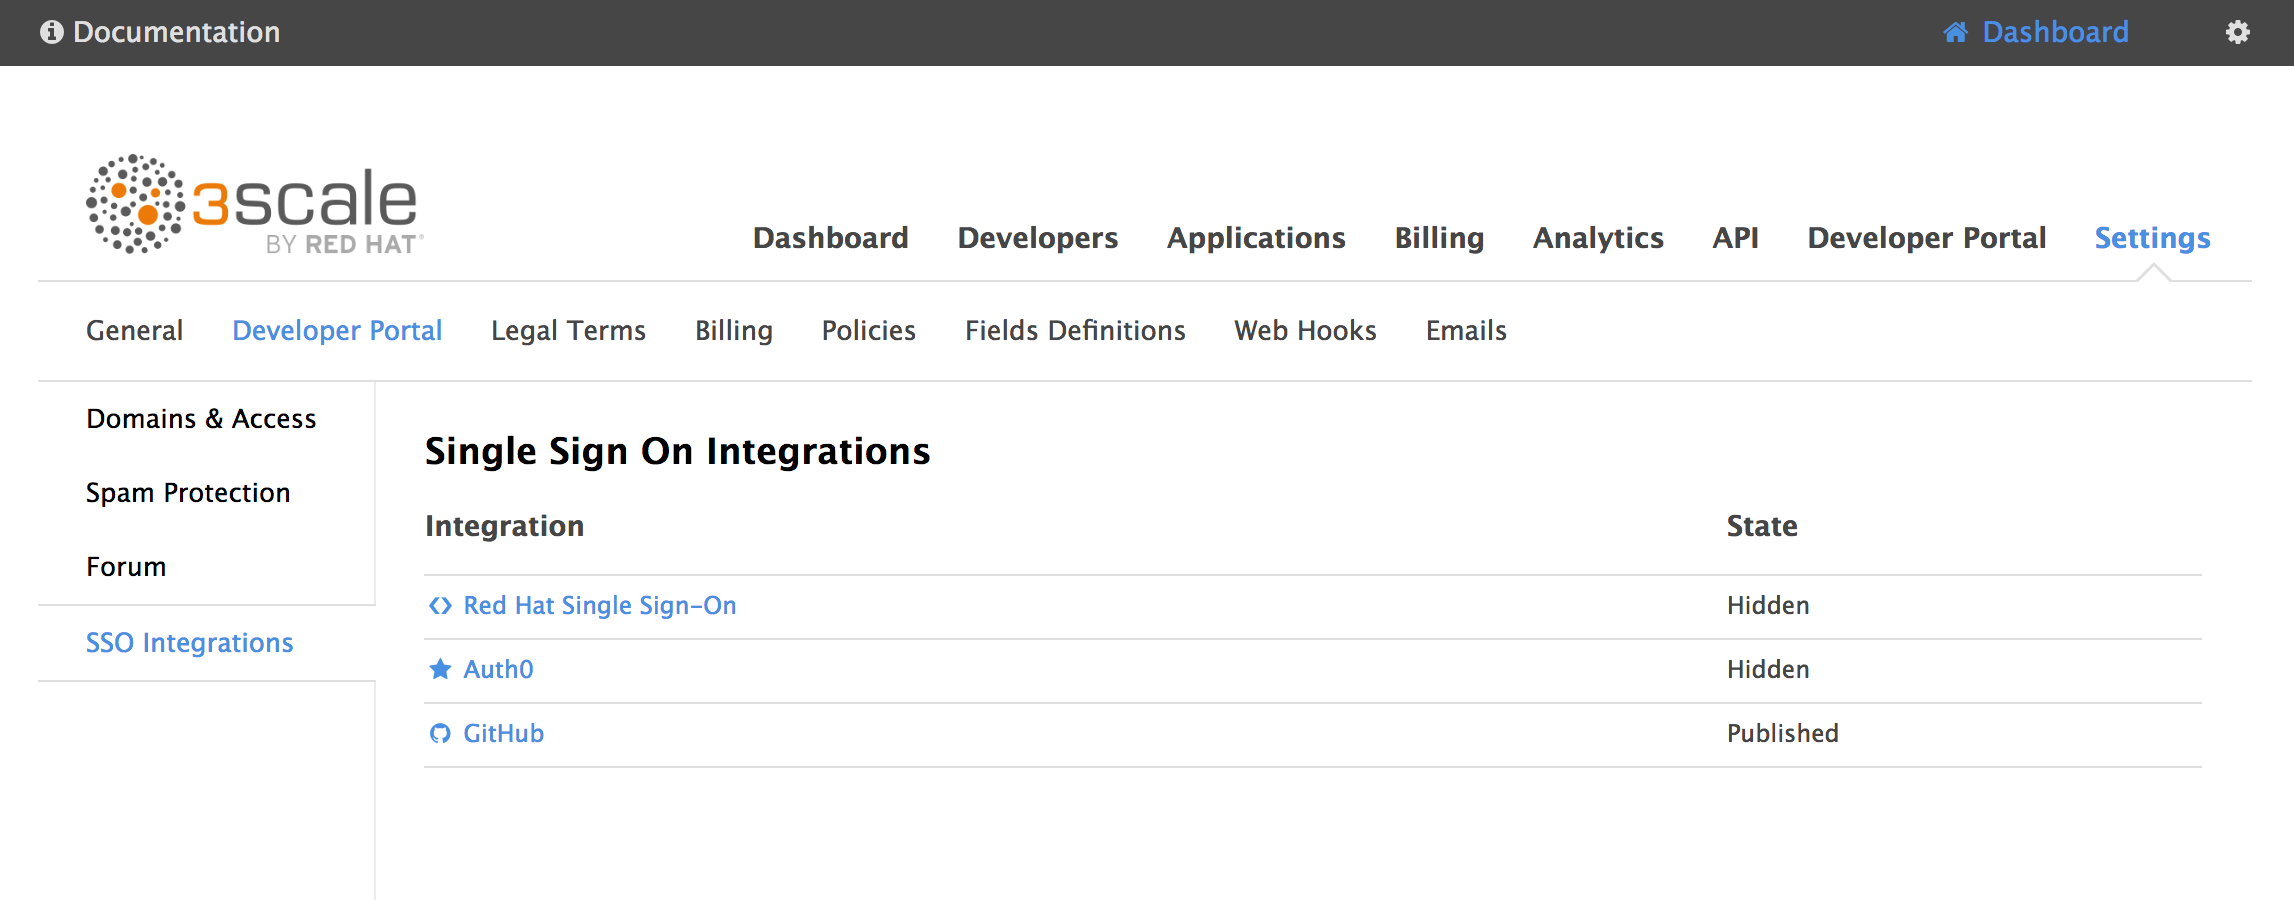
Task: Open the Billing settings sub-tab
Action: coord(734,330)
